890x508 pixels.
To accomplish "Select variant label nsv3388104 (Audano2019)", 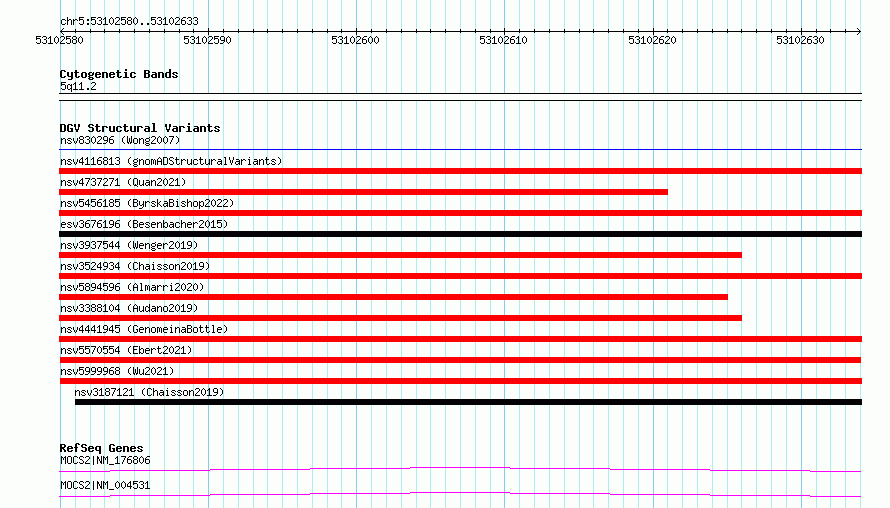I will 129,308.
